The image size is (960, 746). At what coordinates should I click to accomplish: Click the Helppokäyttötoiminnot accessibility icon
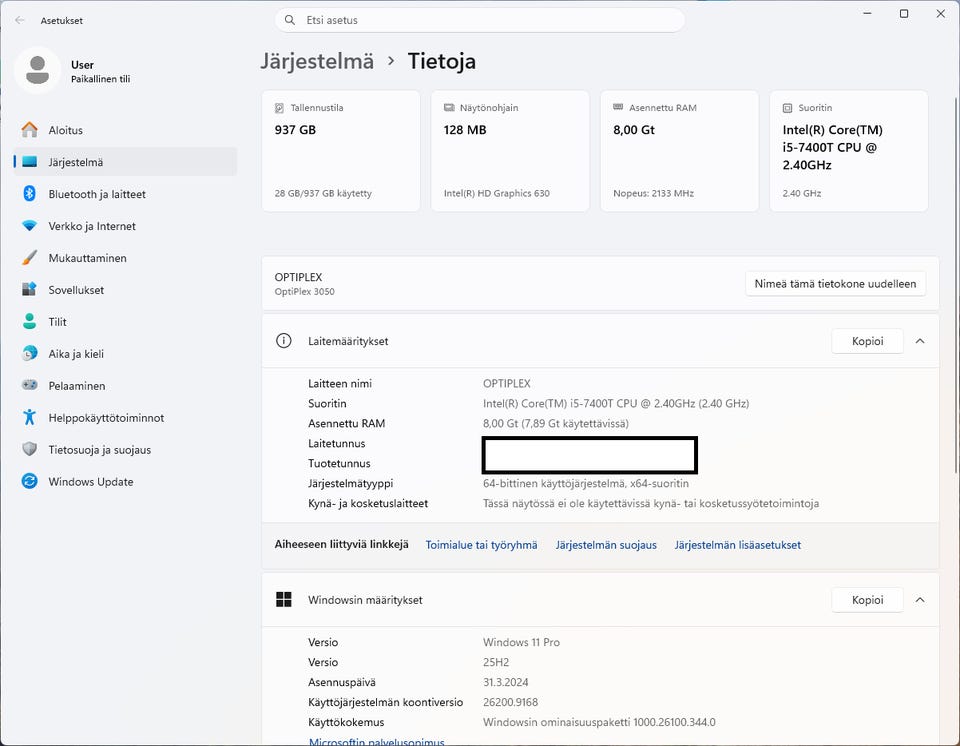pyautogui.click(x=29, y=417)
